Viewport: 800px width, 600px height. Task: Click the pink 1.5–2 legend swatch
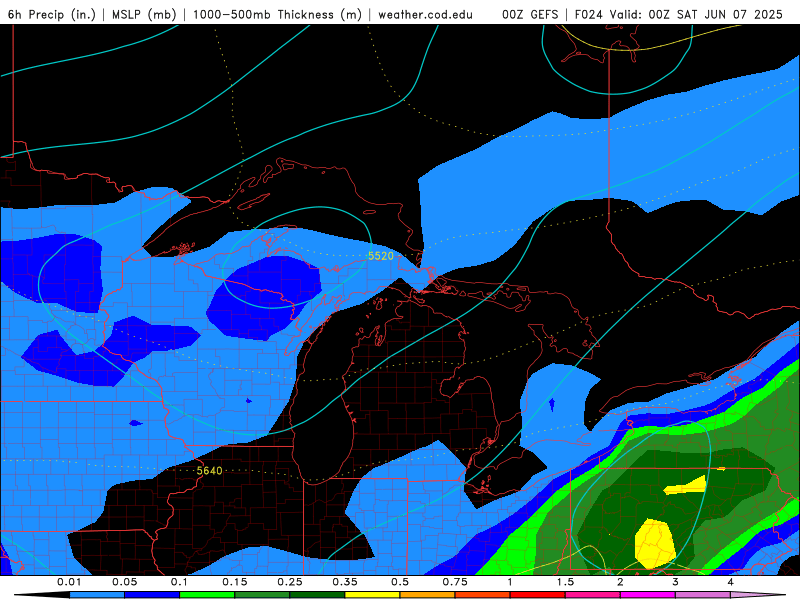[x=593, y=595]
